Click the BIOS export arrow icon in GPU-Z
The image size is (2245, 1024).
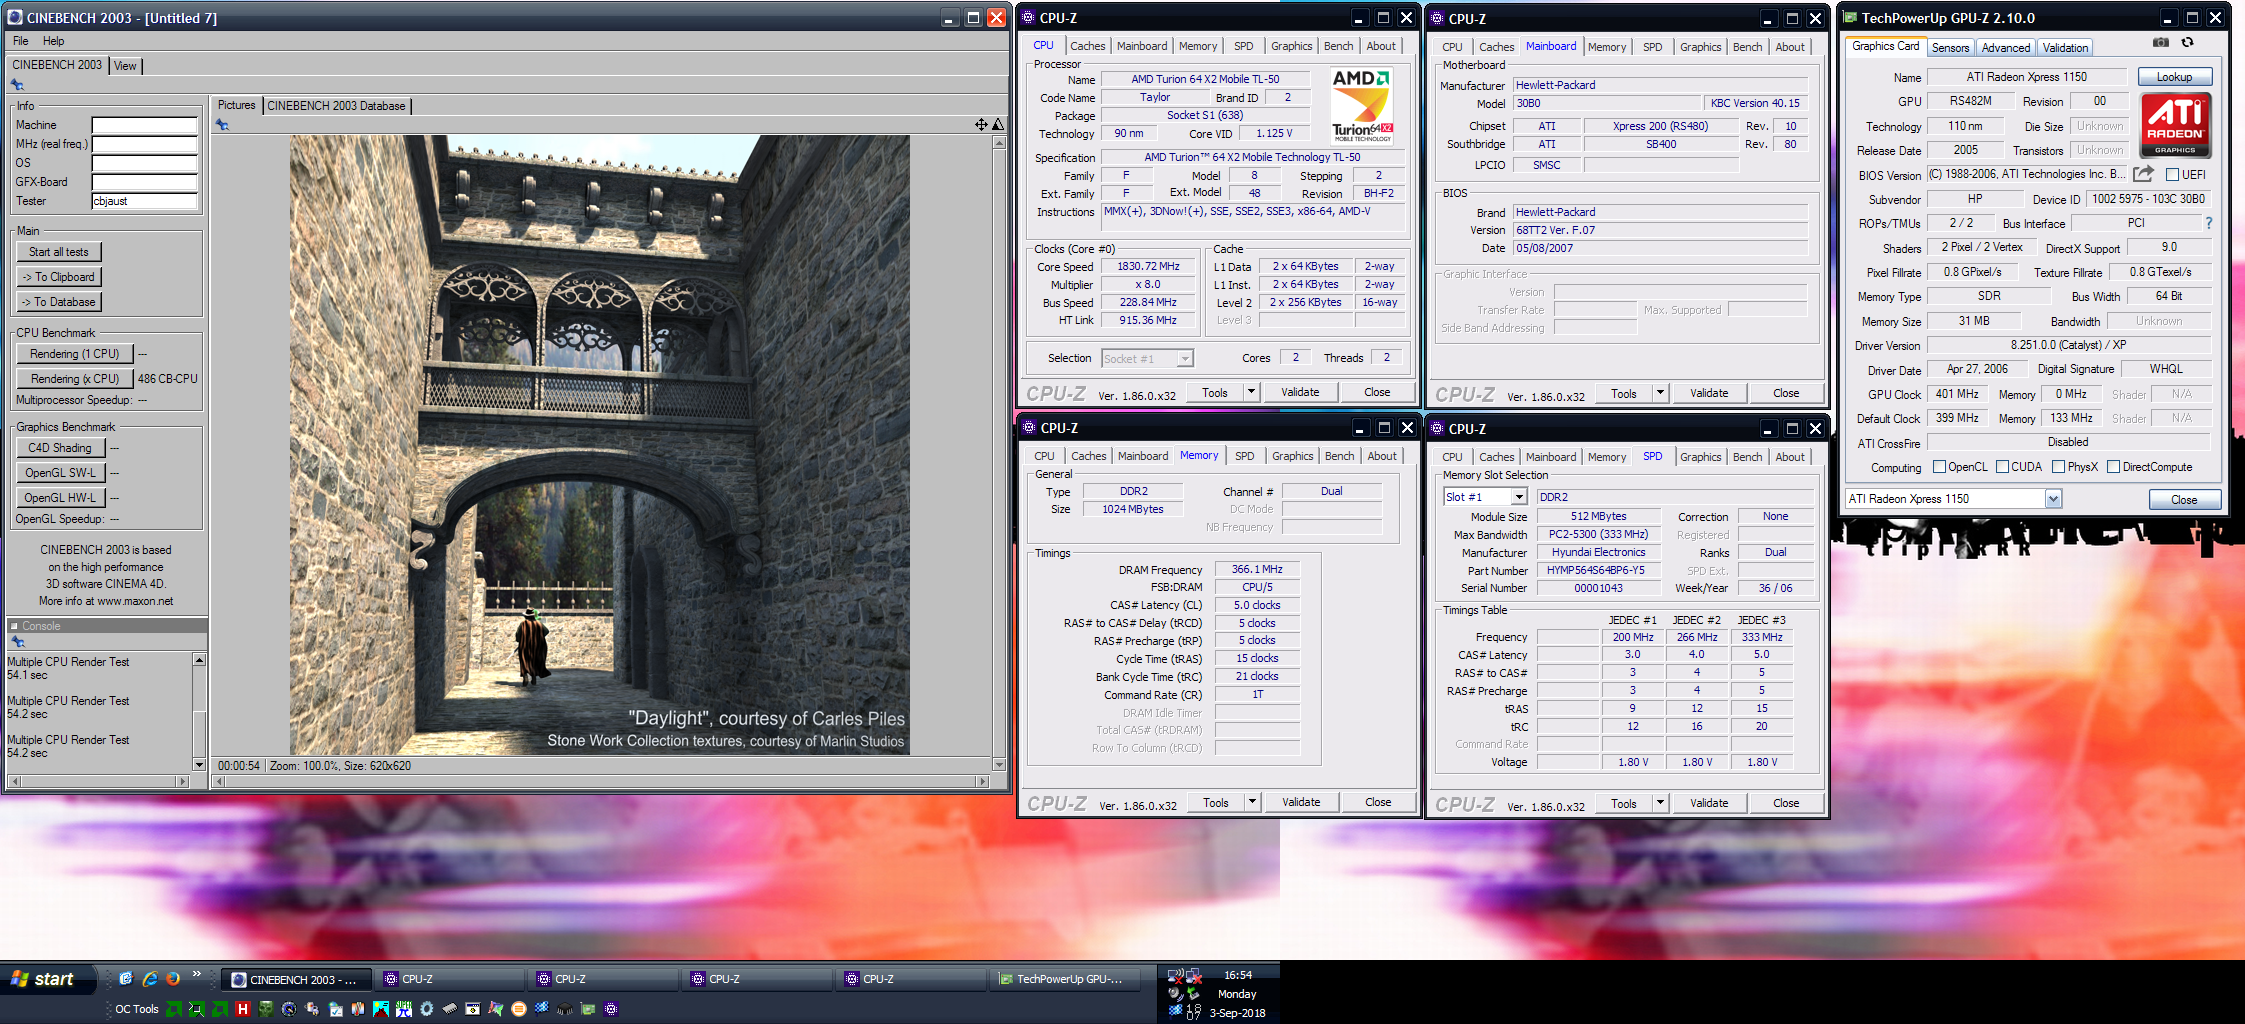[2142, 174]
